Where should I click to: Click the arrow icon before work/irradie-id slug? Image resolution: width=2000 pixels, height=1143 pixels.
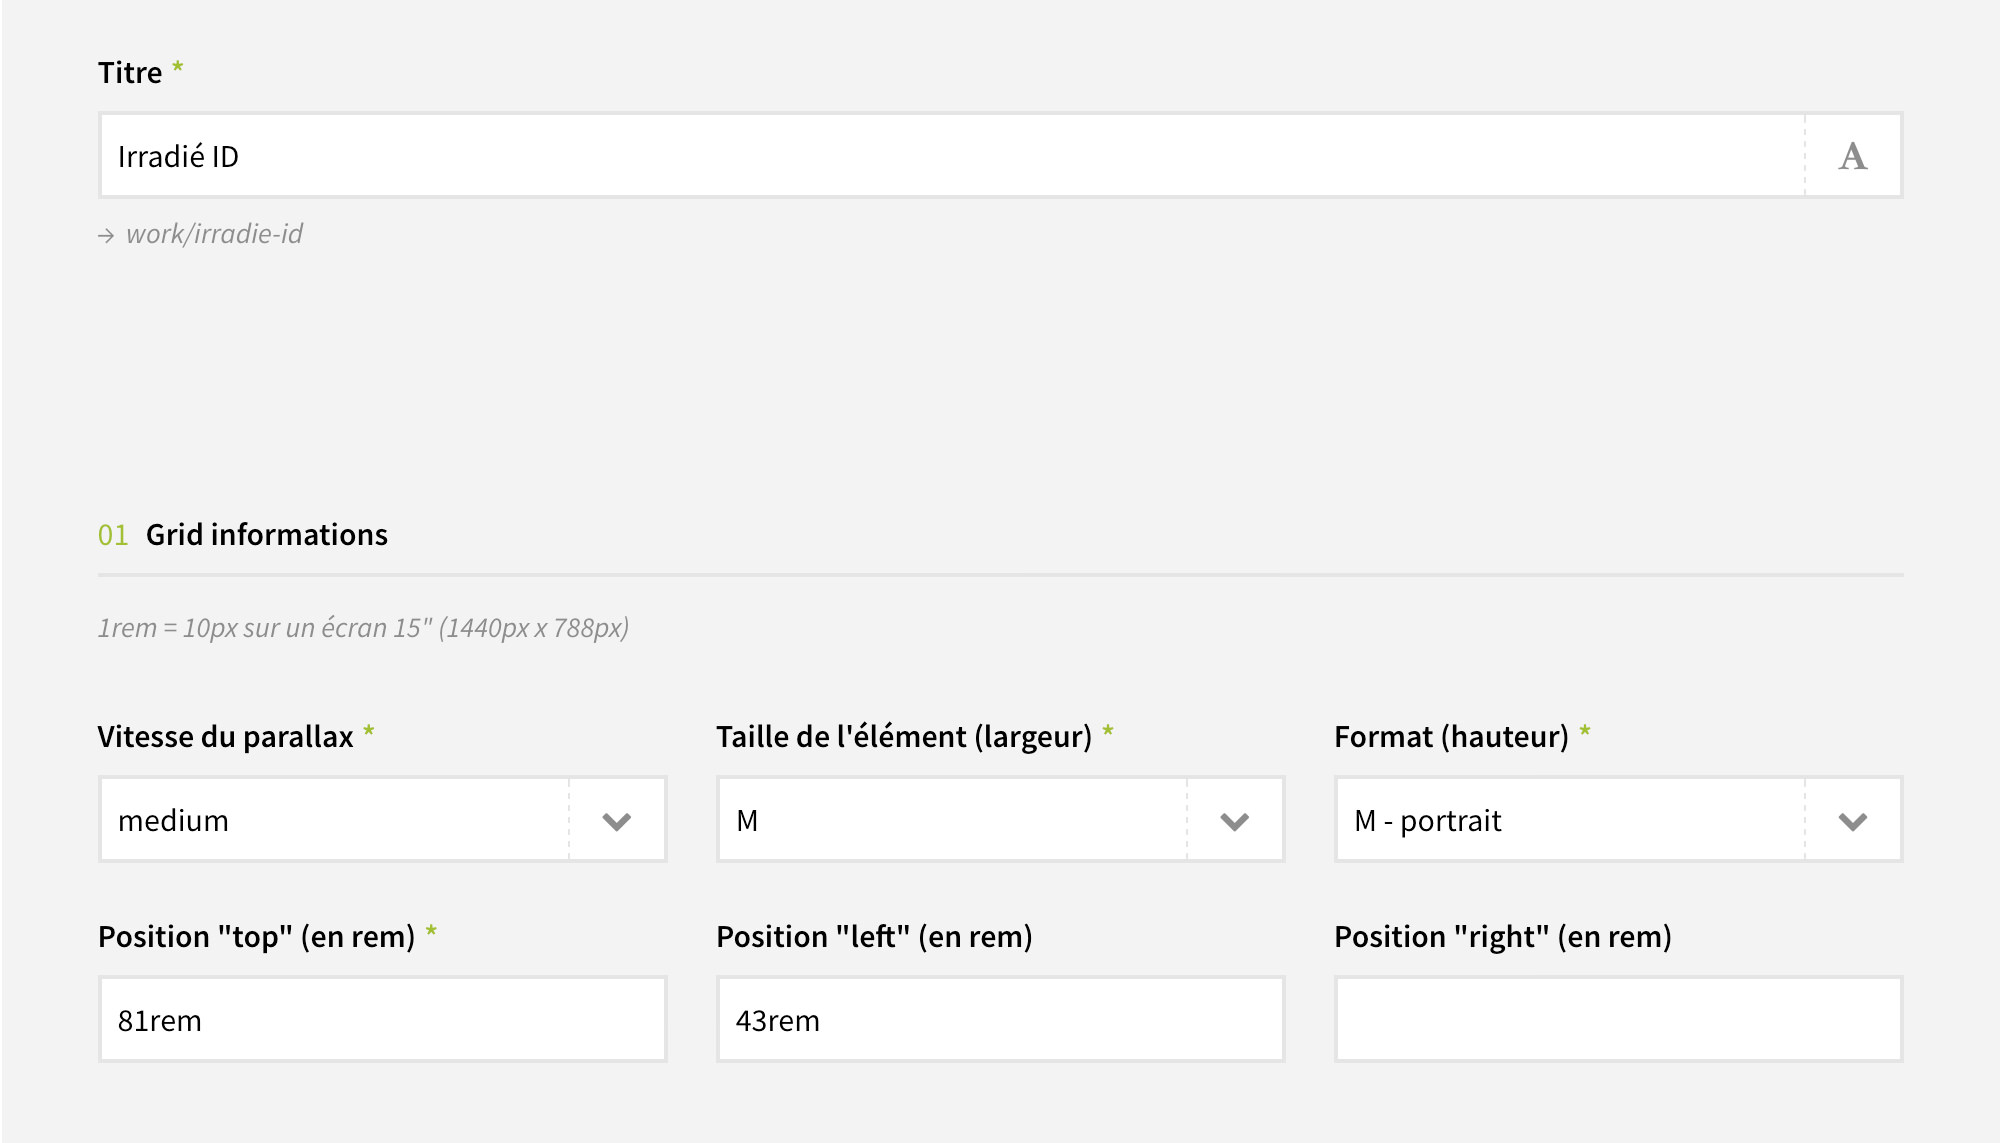click(106, 236)
